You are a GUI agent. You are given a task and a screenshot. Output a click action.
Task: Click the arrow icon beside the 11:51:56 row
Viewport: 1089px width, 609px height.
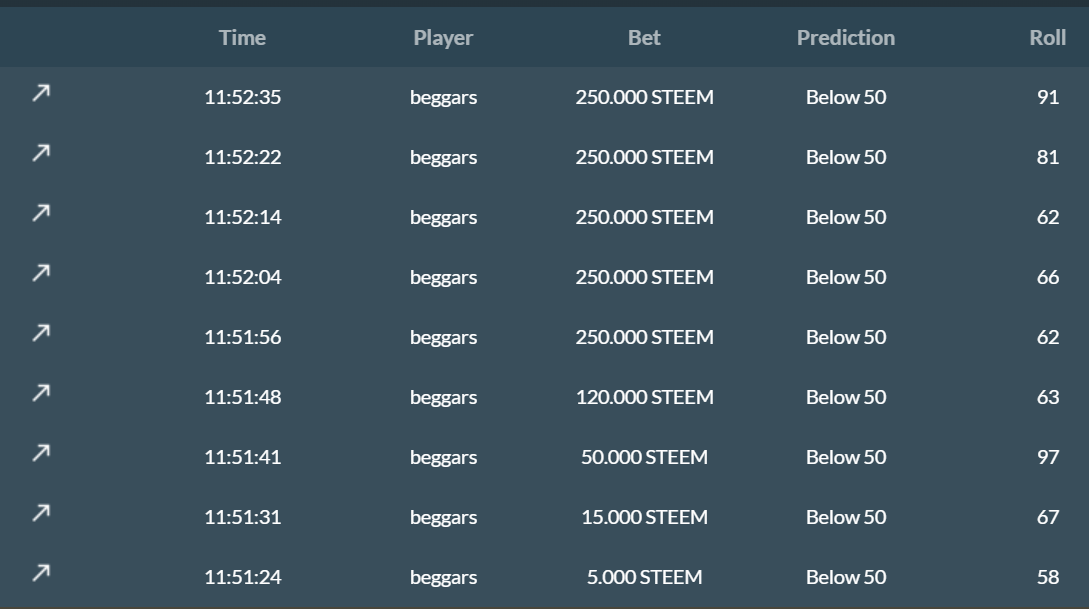pyautogui.click(x=40, y=333)
